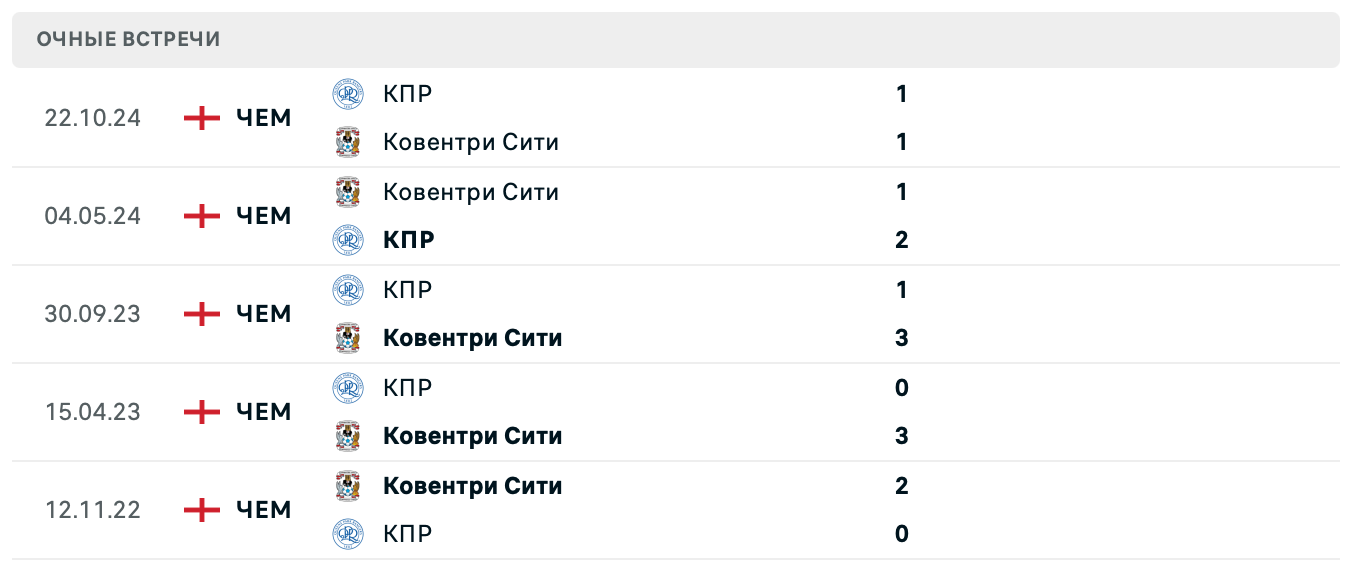Open the ЧЕМ league link for 15.04.23
The height and width of the screenshot is (572, 1350).
pyautogui.click(x=264, y=412)
